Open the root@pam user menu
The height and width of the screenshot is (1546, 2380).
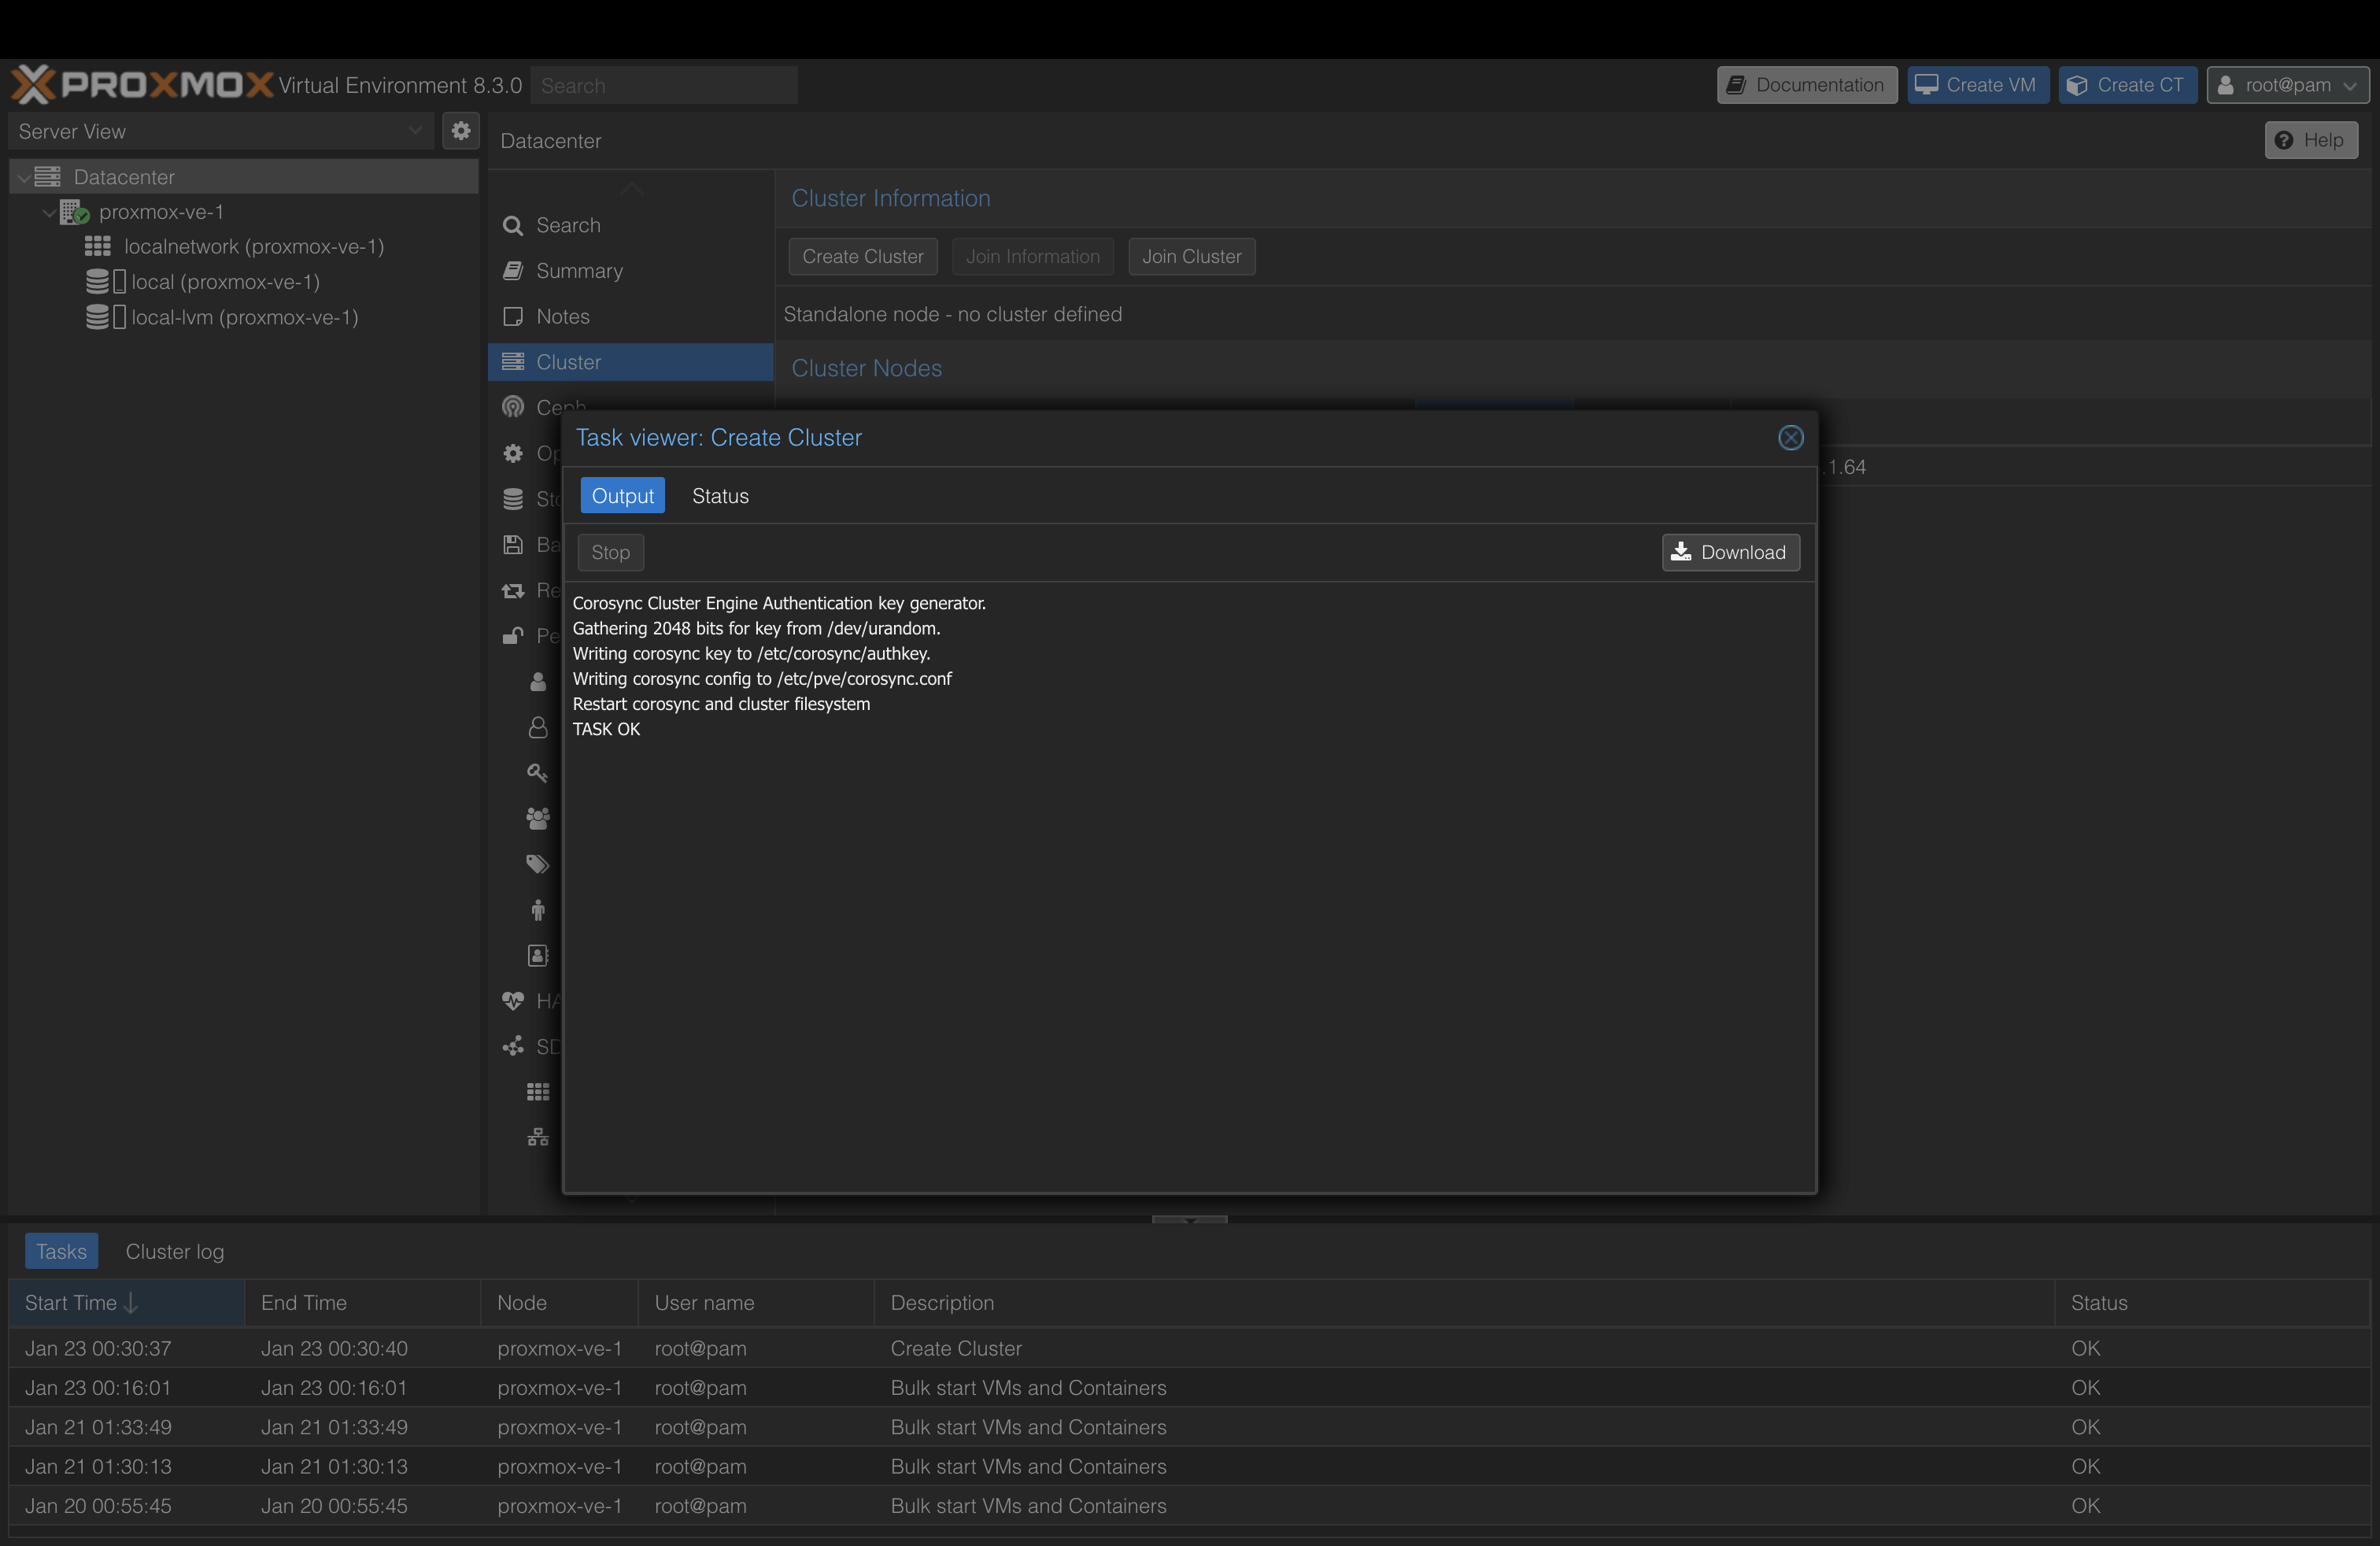click(2286, 85)
